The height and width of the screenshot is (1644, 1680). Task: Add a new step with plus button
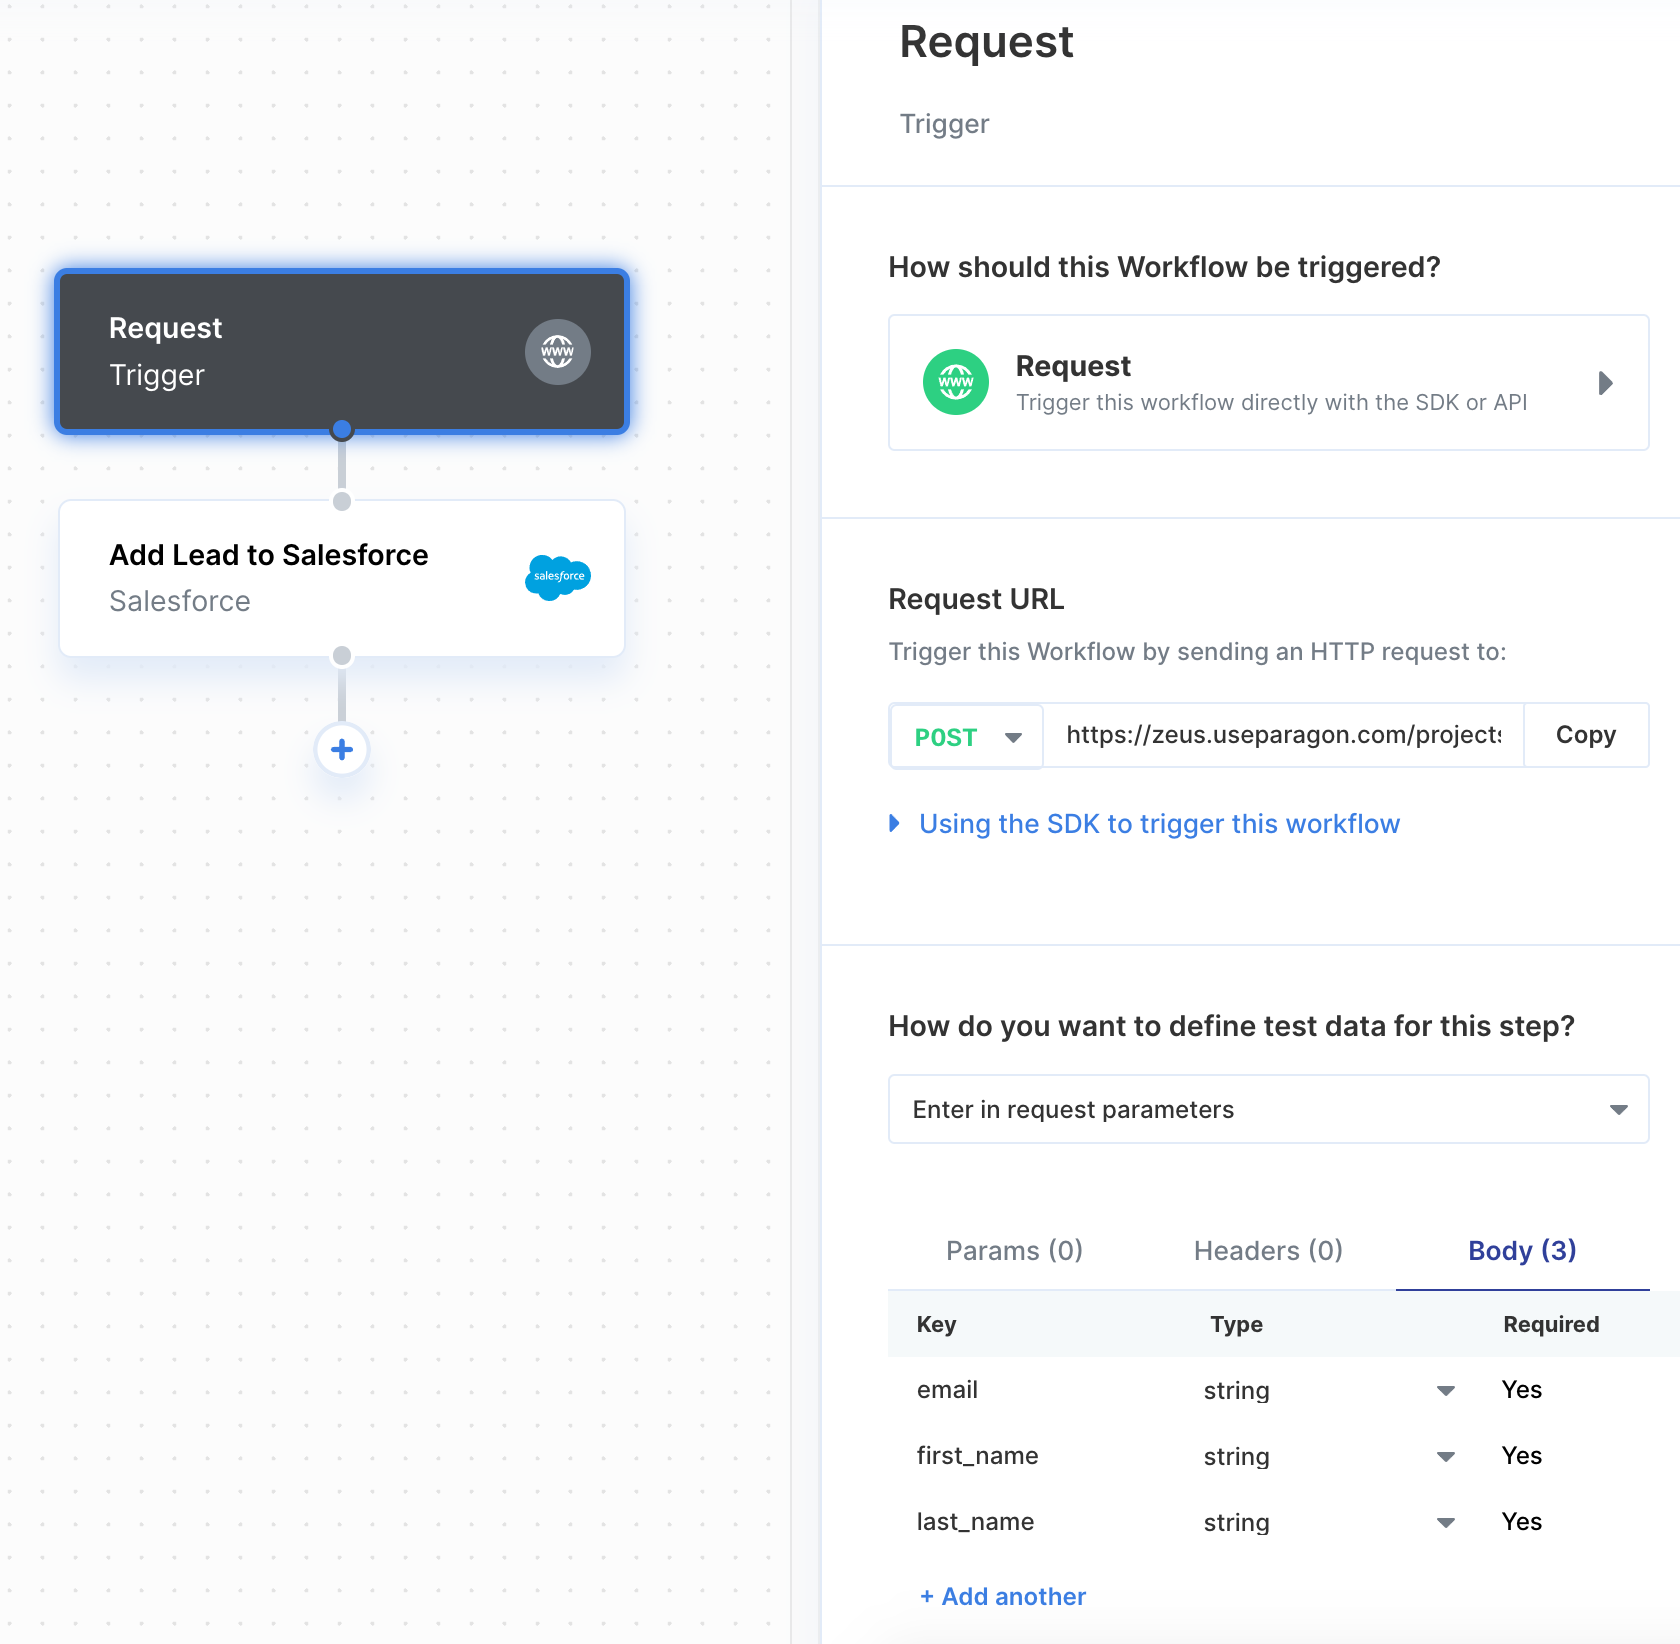pyautogui.click(x=342, y=750)
